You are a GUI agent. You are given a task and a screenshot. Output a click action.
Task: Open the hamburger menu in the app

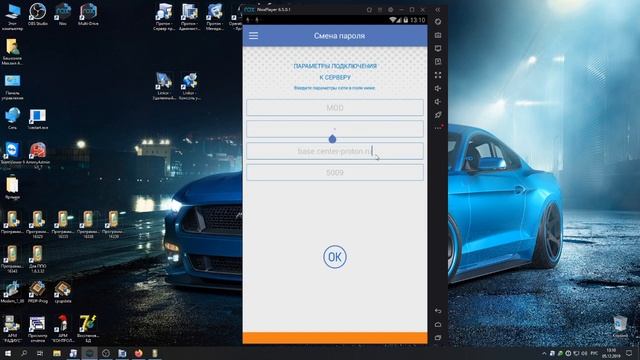(253, 36)
